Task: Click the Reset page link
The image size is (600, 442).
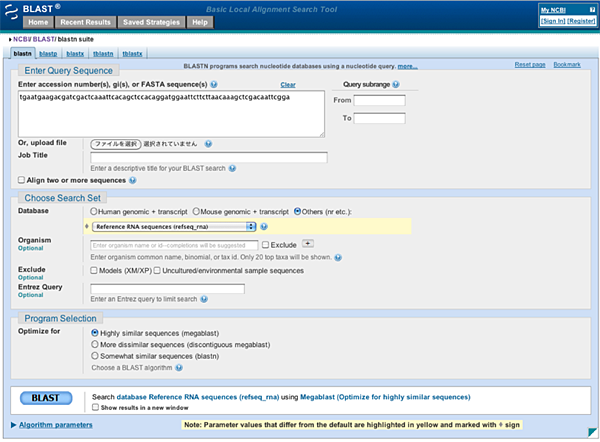Action: [x=530, y=65]
